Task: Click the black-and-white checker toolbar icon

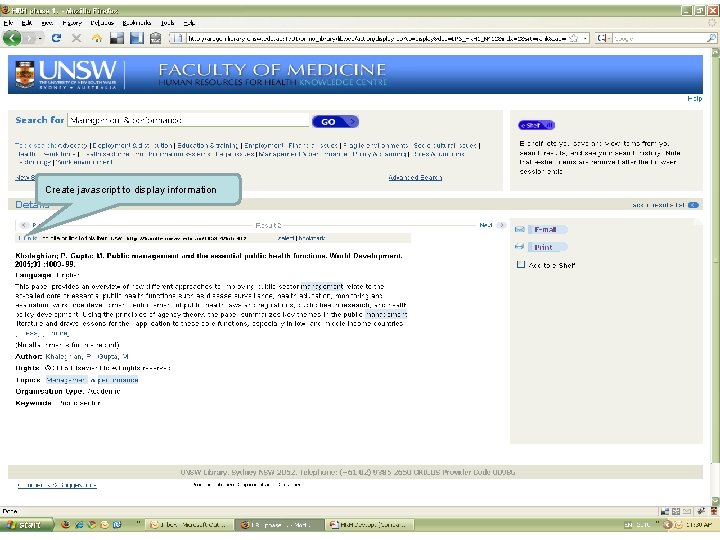Action: click(x=117, y=38)
